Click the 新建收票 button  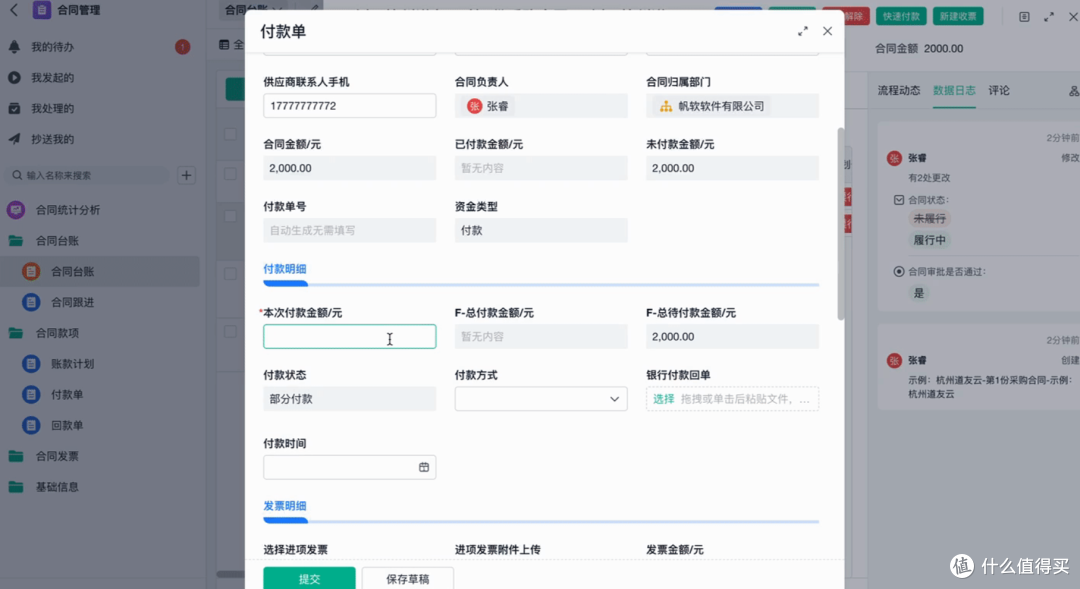point(958,16)
